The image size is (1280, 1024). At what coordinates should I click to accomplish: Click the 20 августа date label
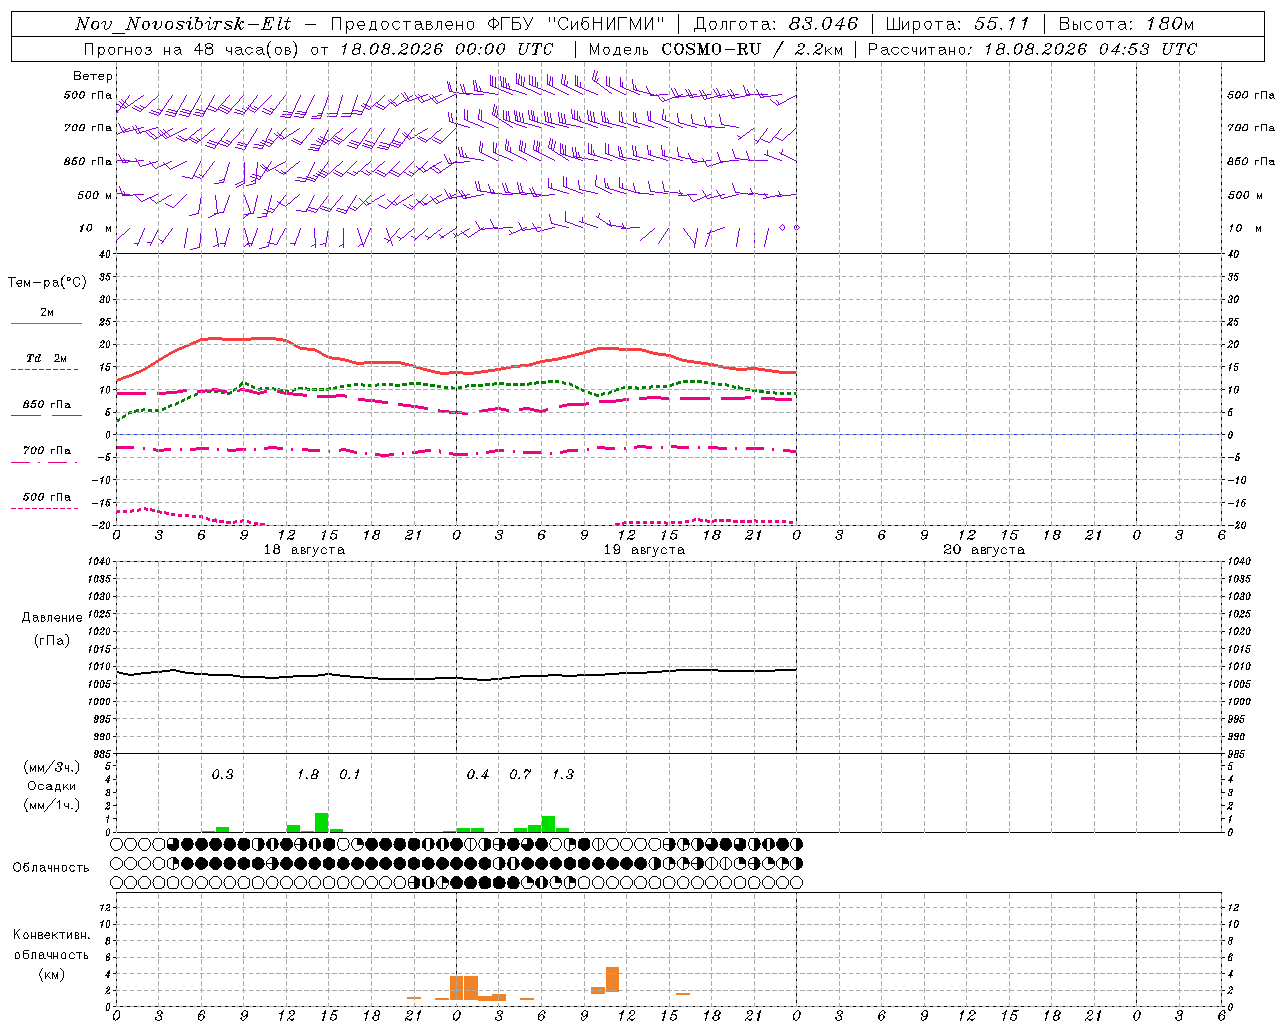[x=984, y=550]
